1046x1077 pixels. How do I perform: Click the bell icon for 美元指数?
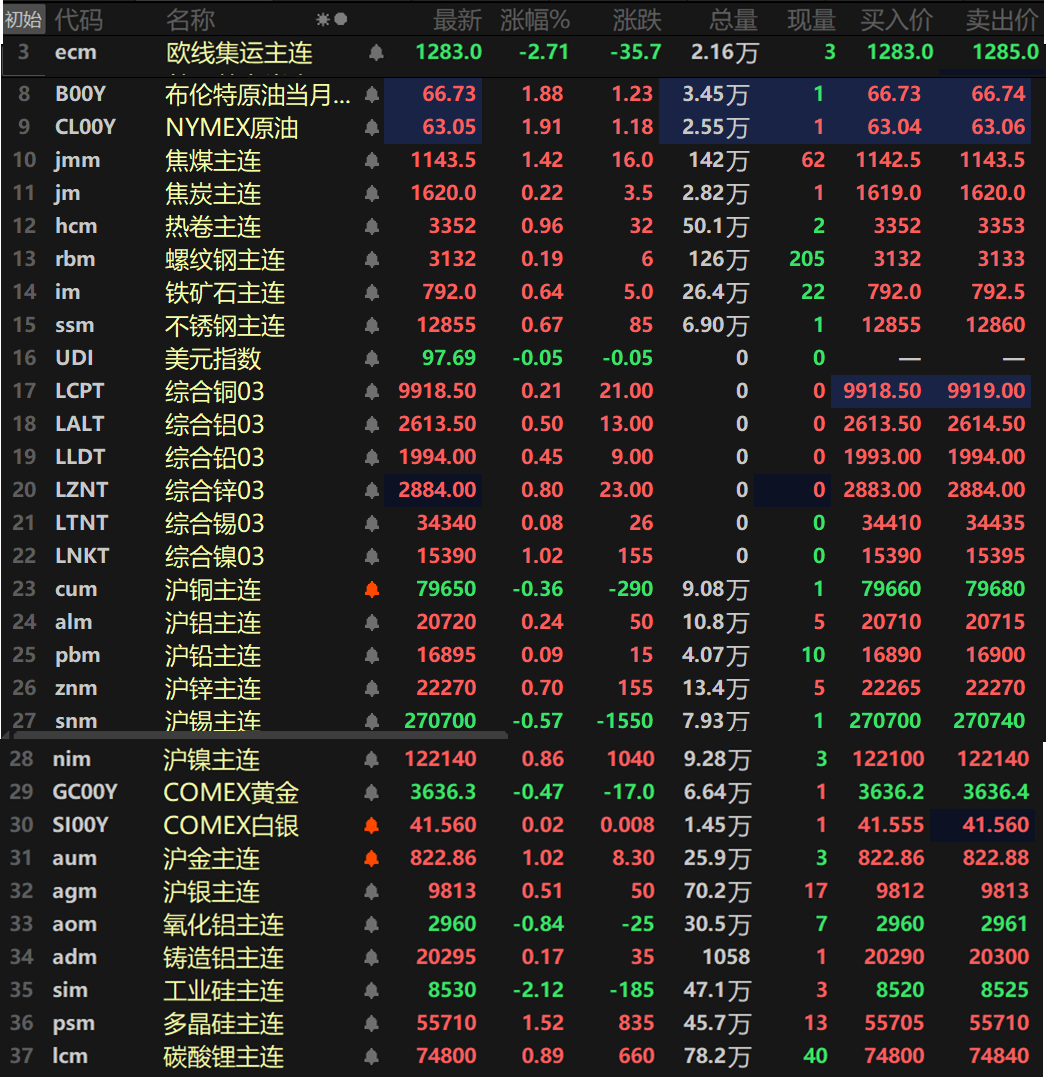372,359
